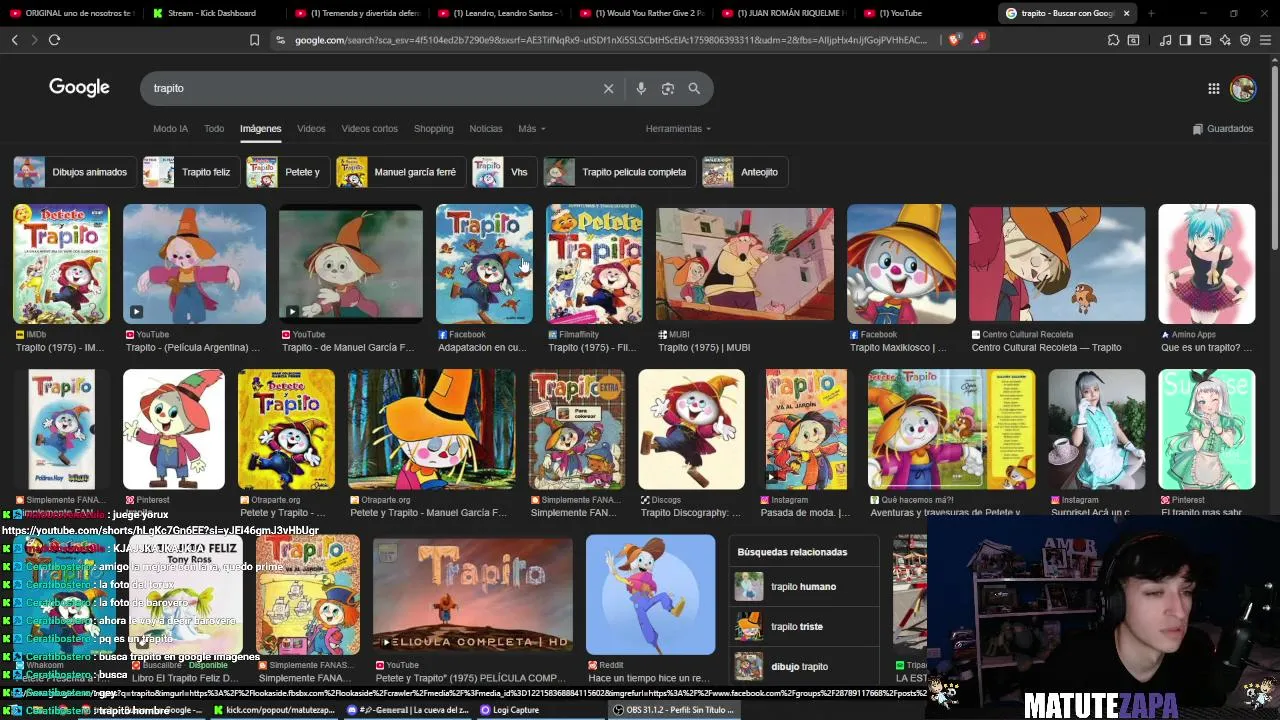Open the browser hamburger menu
The image size is (1280, 720).
point(1265,40)
